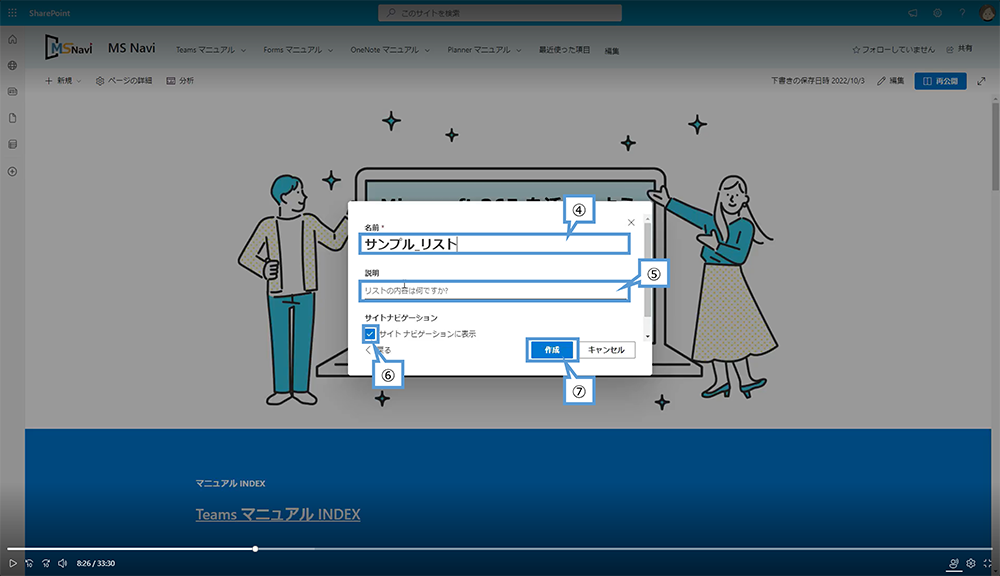Open the news icon in left rail
The image size is (1000, 576).
click(x=12, y=92)
